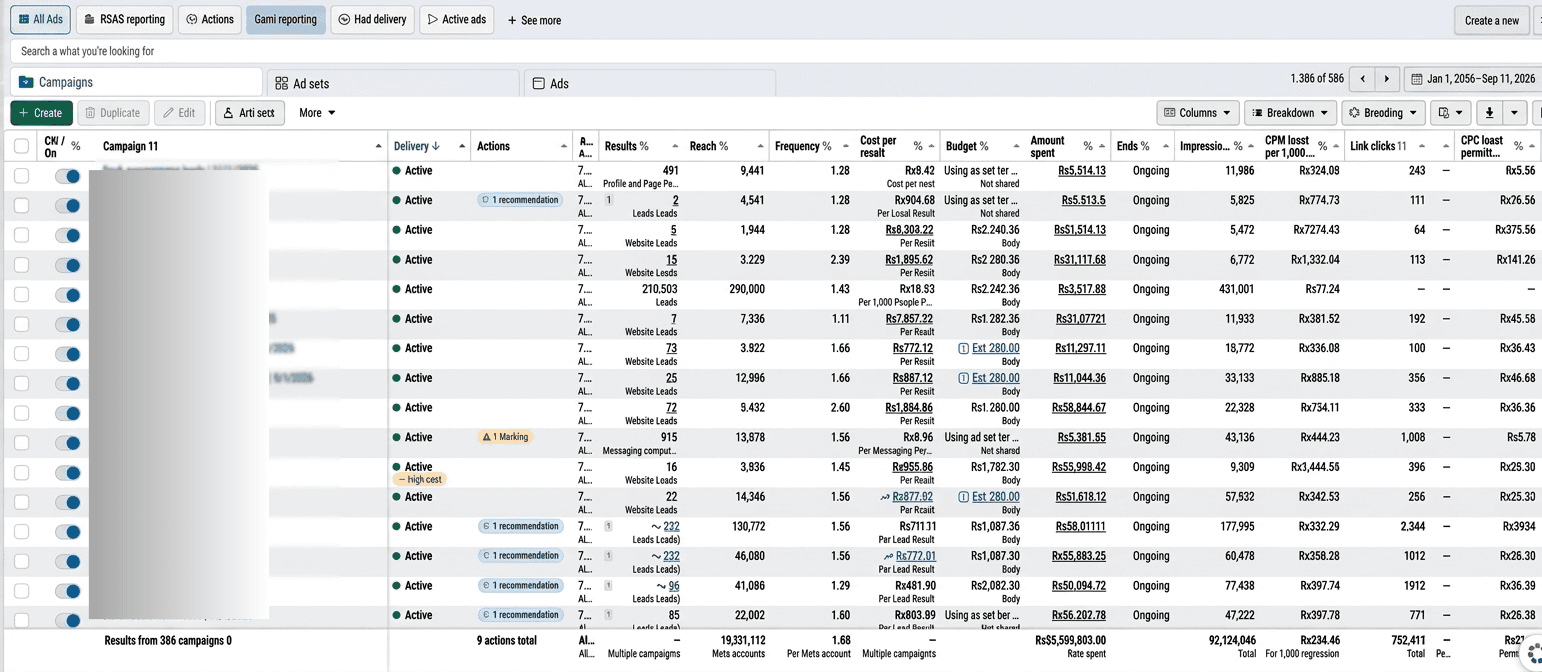Open the reports icon dropdown next to Breoding

(x=1450, y=113)
